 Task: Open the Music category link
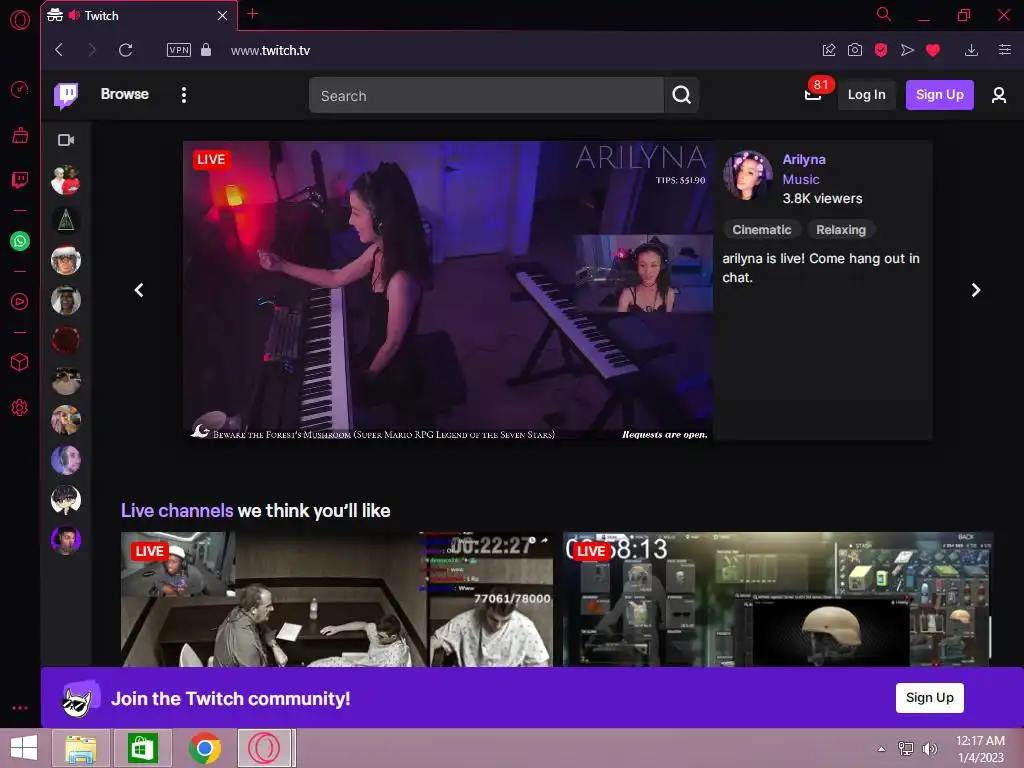(x=801, y=179)
